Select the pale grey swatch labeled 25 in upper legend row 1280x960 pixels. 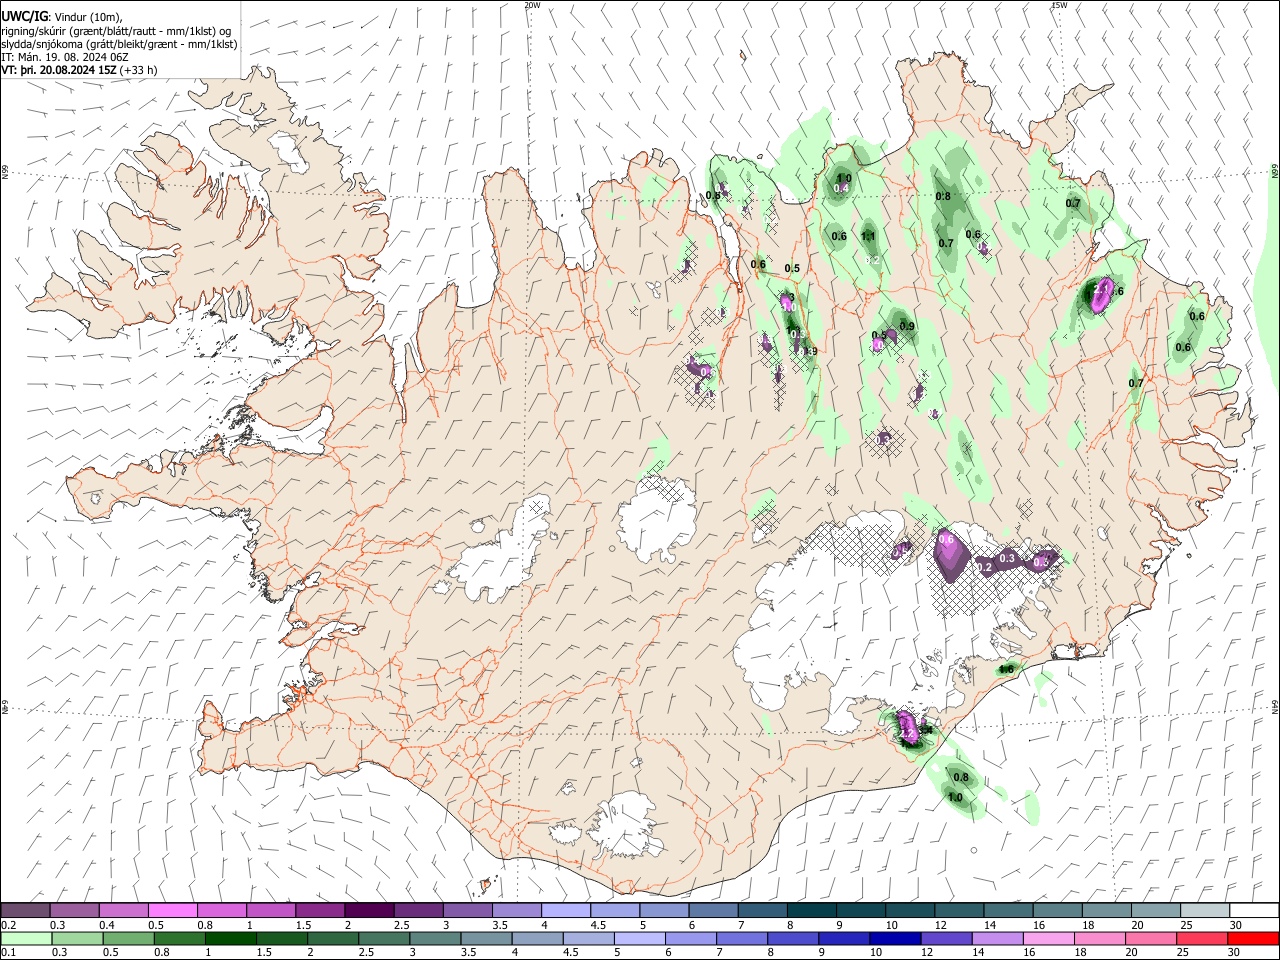pos(1206,910)
